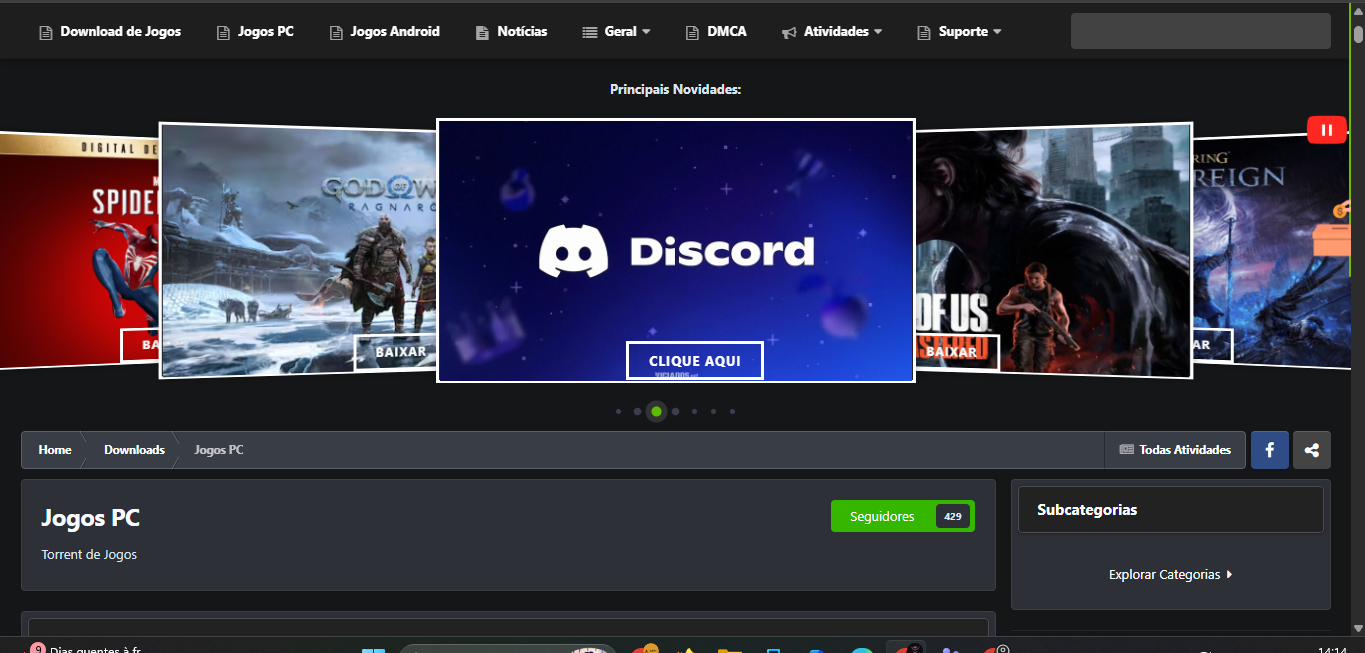Select the first carousel indicator dot

(x=618, y=411)
